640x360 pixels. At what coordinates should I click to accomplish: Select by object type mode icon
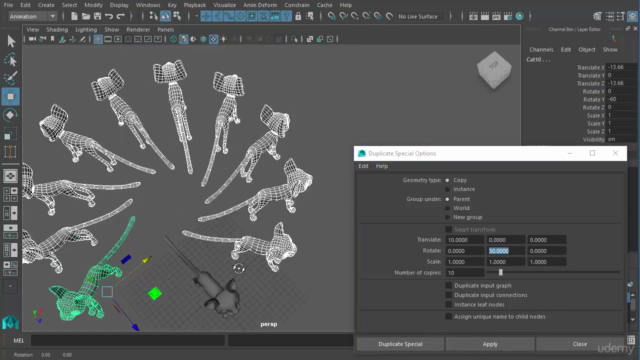[165, 16]
